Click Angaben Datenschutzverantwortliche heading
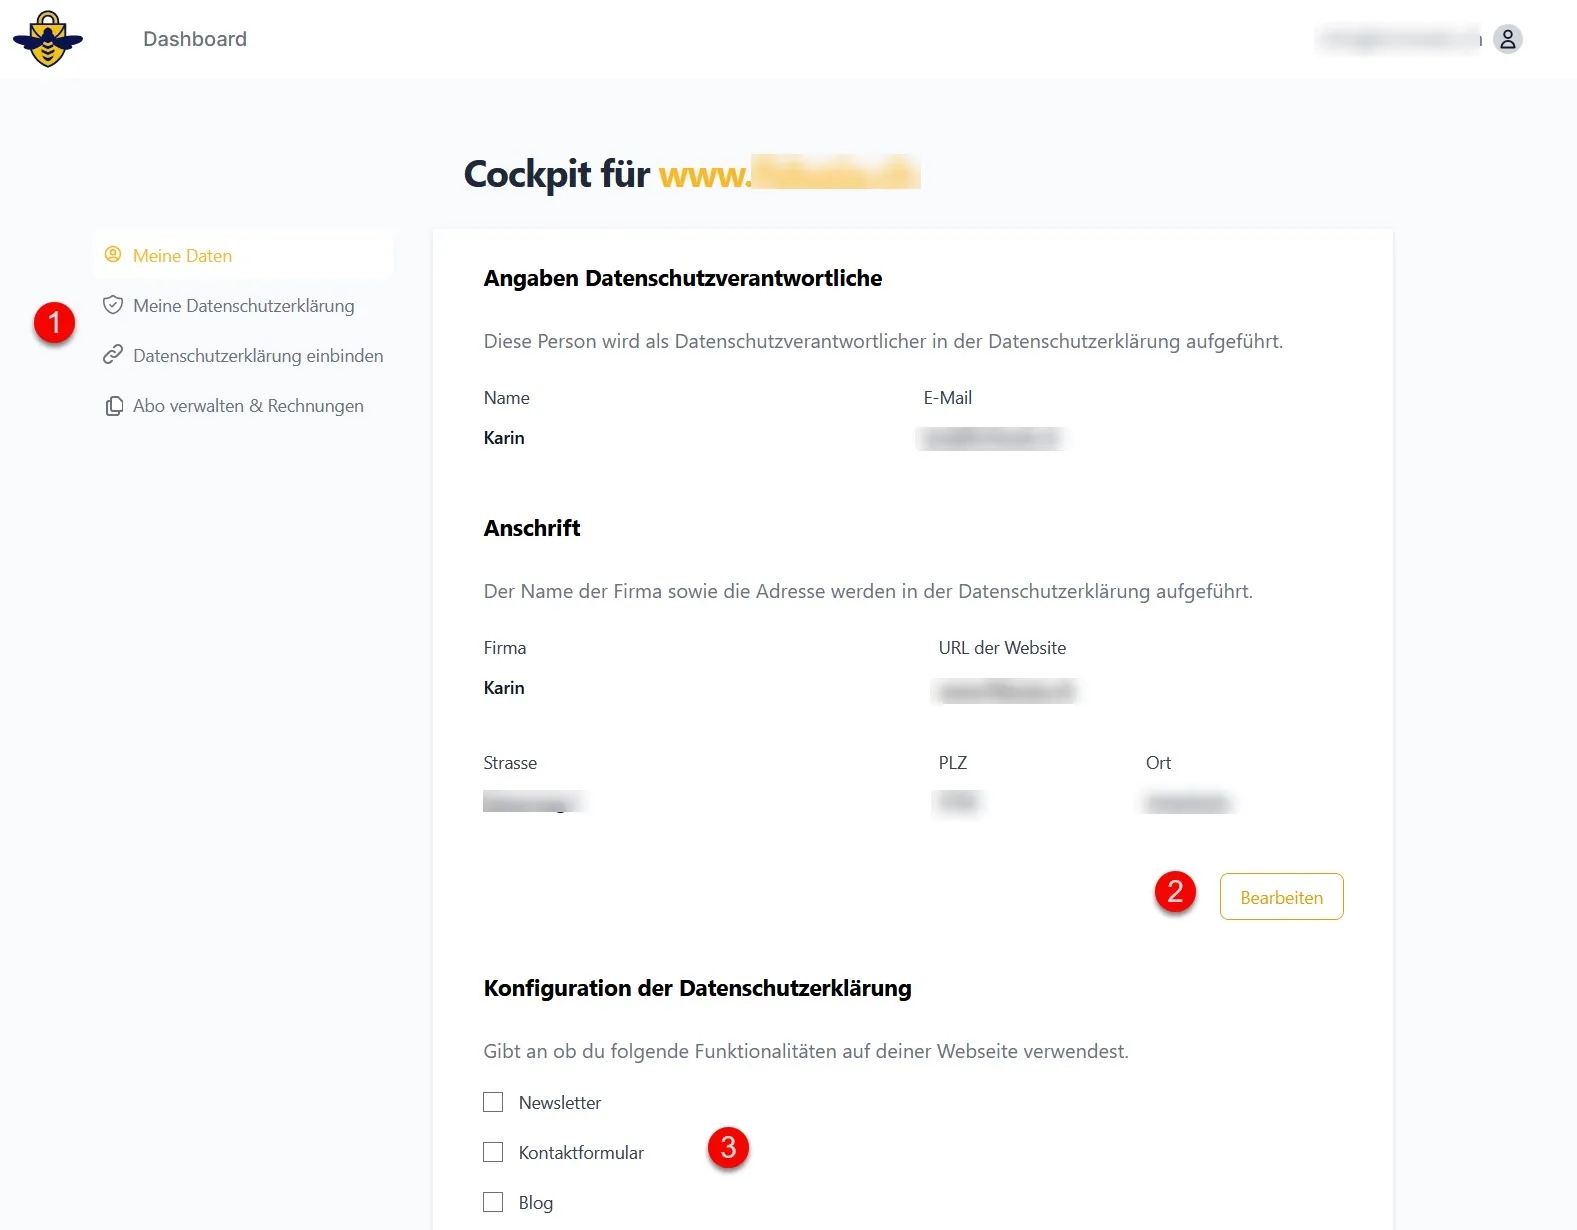The width and height of the screenshot is (1577, 1230). click(683, 278)
